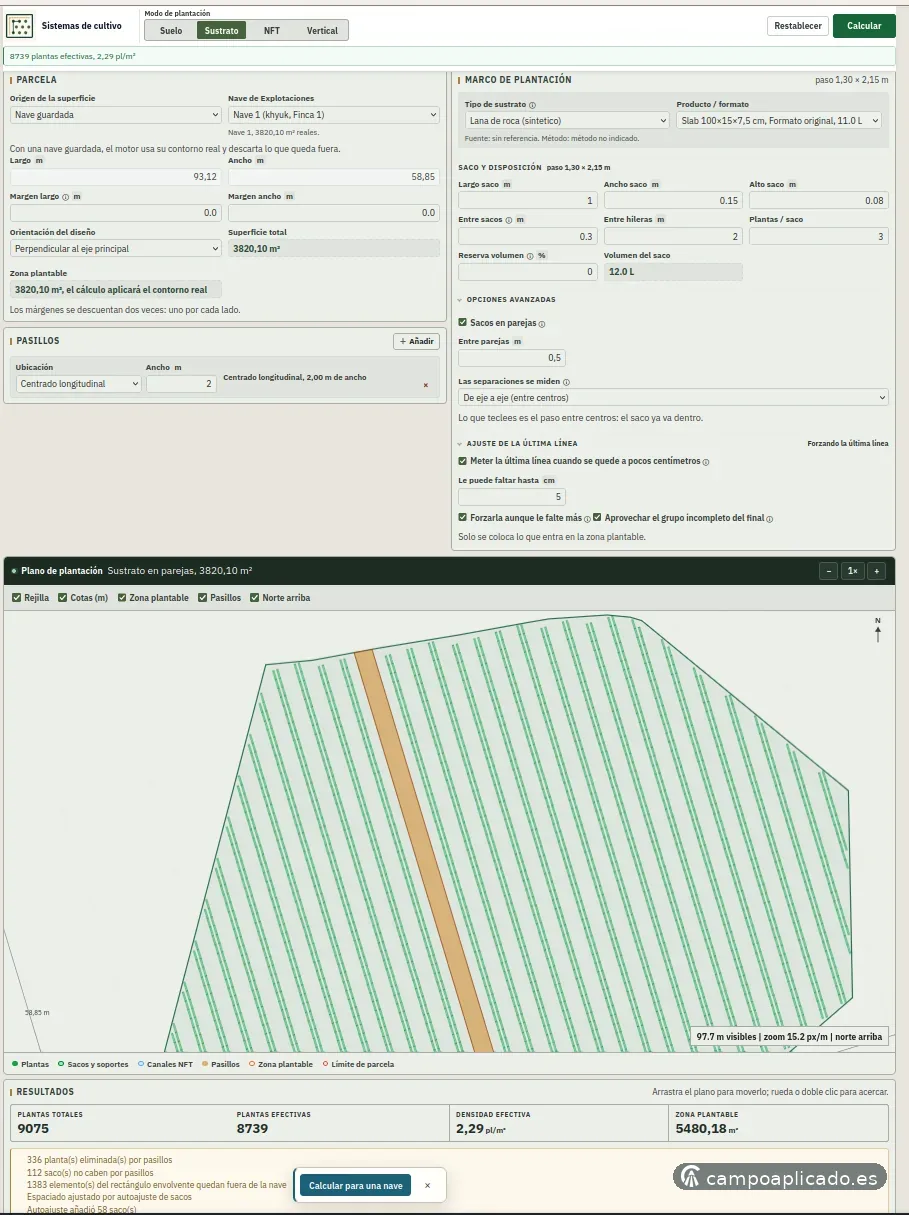The image size is (909, 1215).
Task: Click the info icon next to Margen largo
Action: click(x=66, y=197)
